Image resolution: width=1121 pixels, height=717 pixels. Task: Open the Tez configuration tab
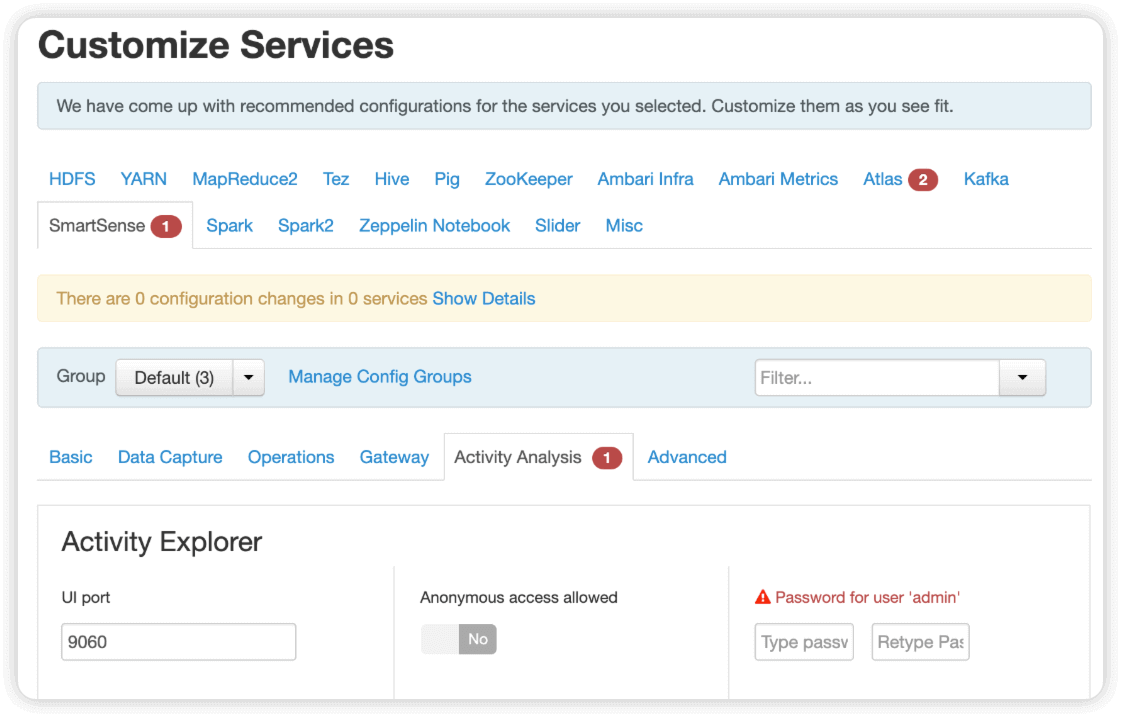click(x=336, y=179)
